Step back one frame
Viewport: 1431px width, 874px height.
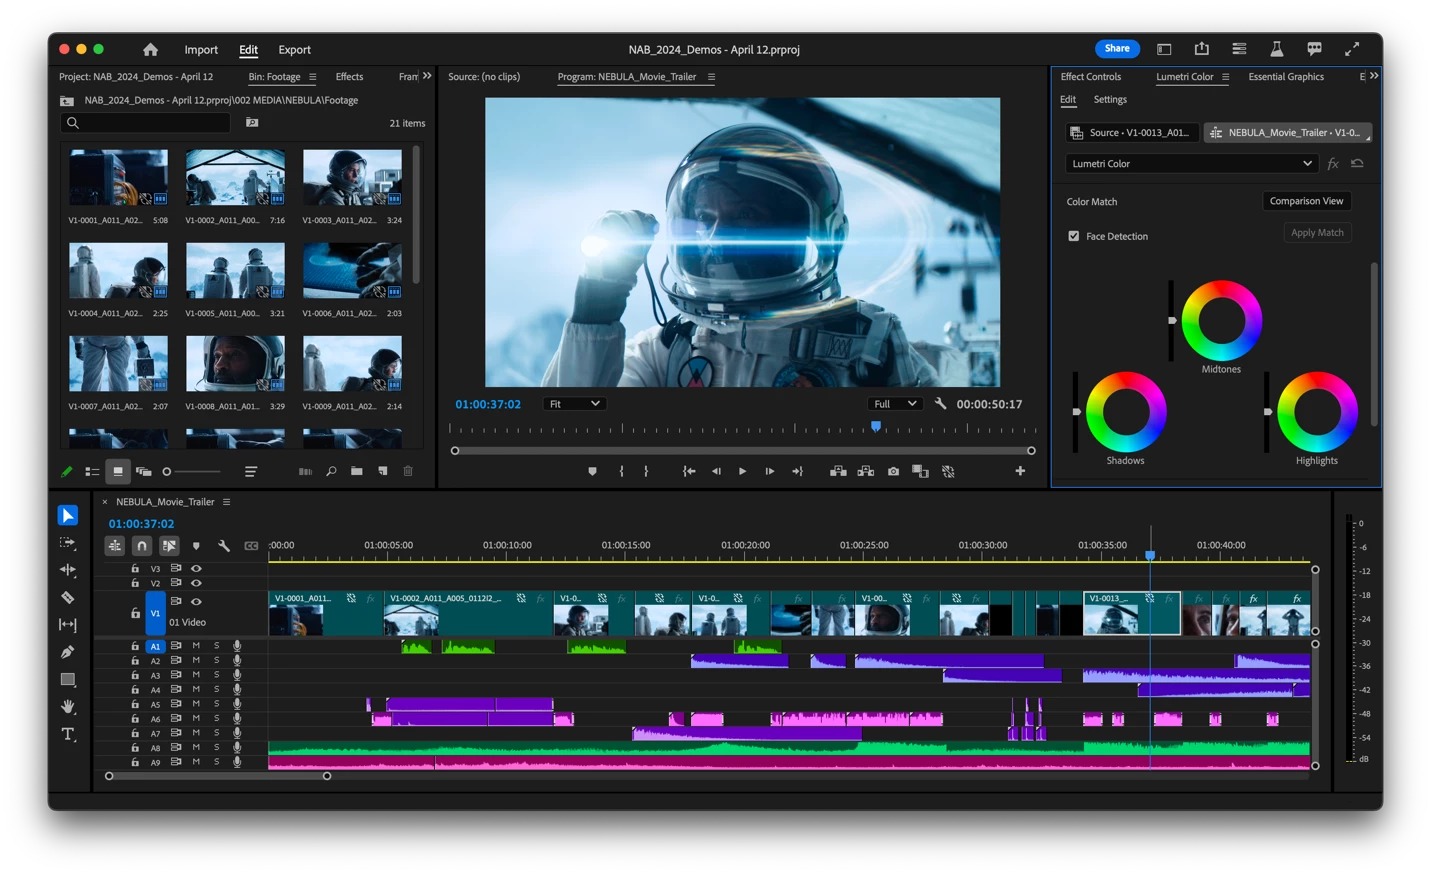coord(716,471)
